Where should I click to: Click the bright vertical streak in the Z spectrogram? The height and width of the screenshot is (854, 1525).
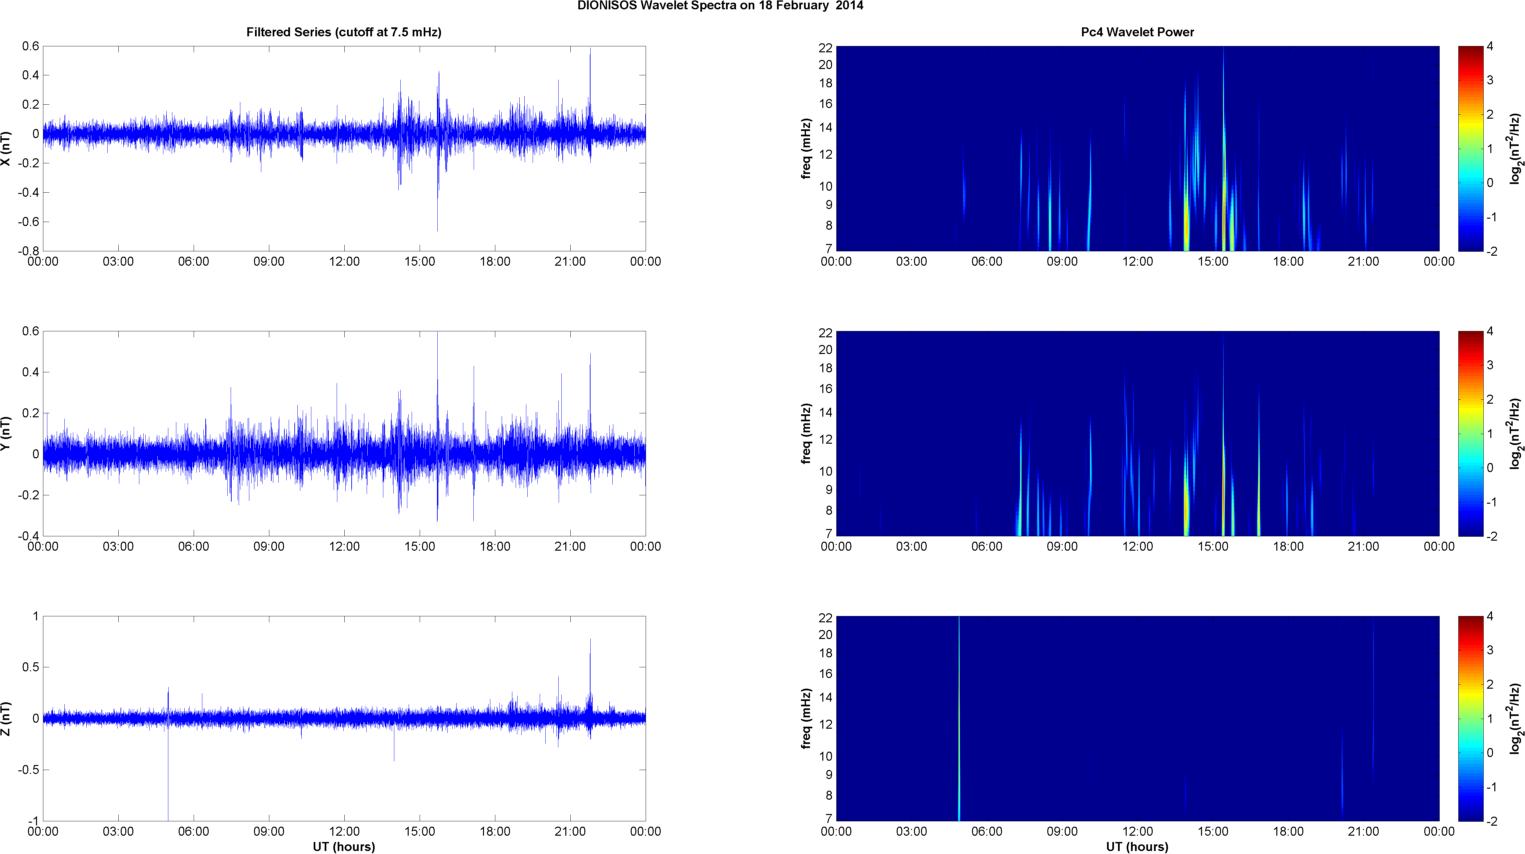[x=959, y=718]
